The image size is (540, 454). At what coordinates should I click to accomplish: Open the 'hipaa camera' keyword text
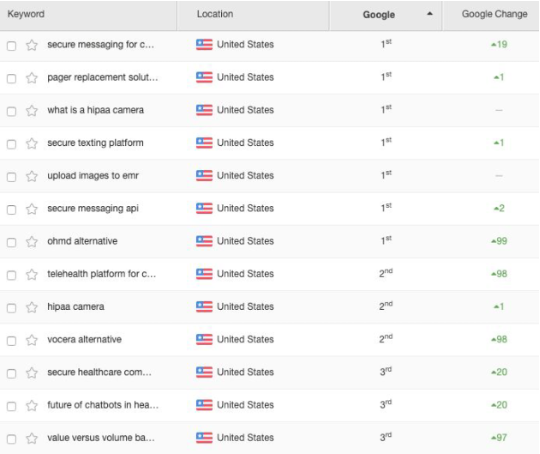tap(76, 307)
